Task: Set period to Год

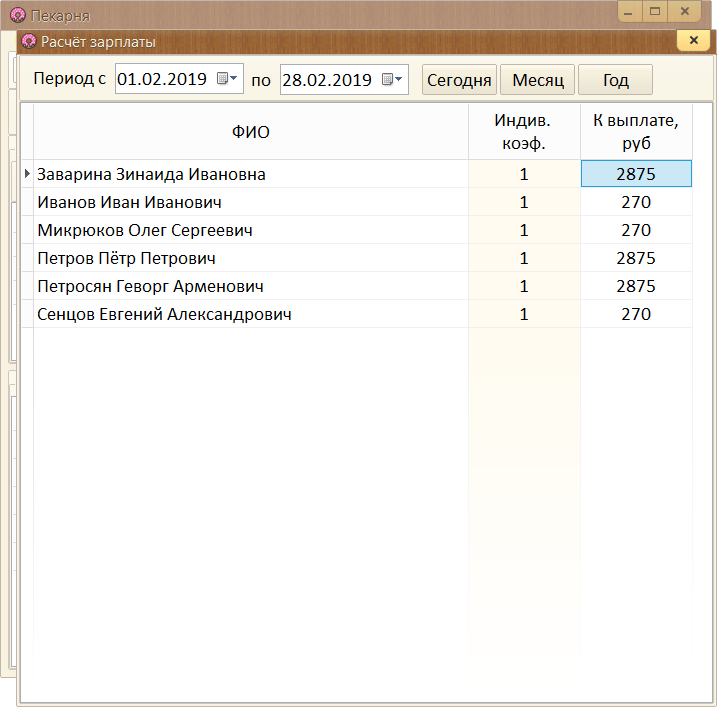Action: 615,80
